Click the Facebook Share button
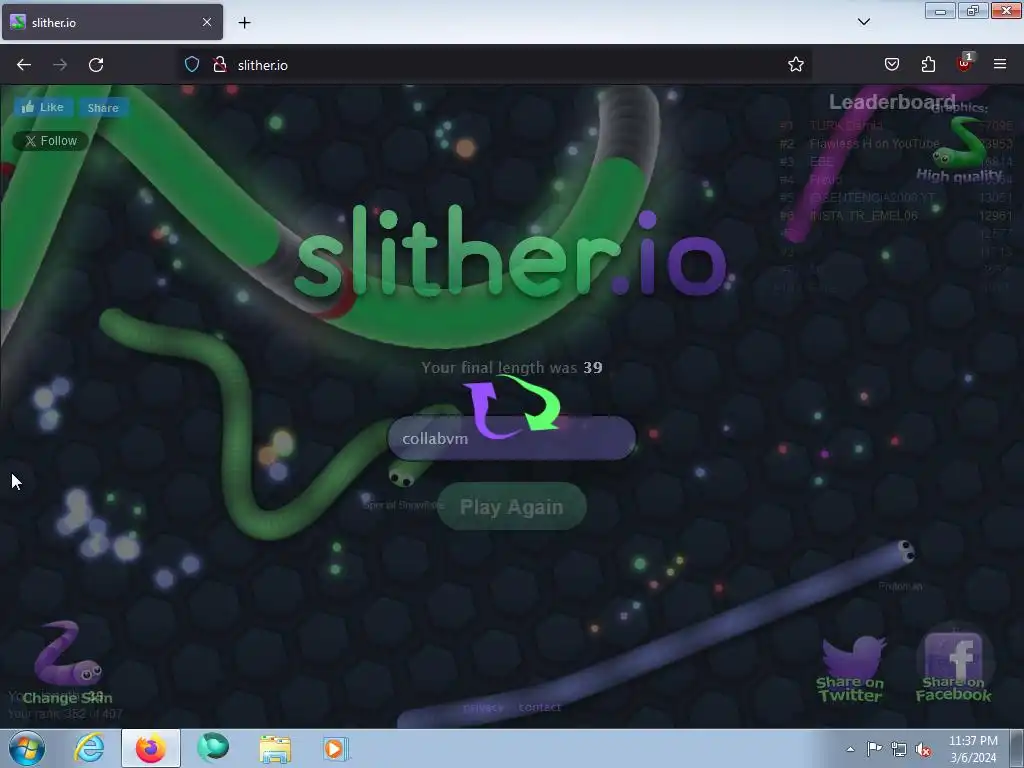 coord(103,108)
